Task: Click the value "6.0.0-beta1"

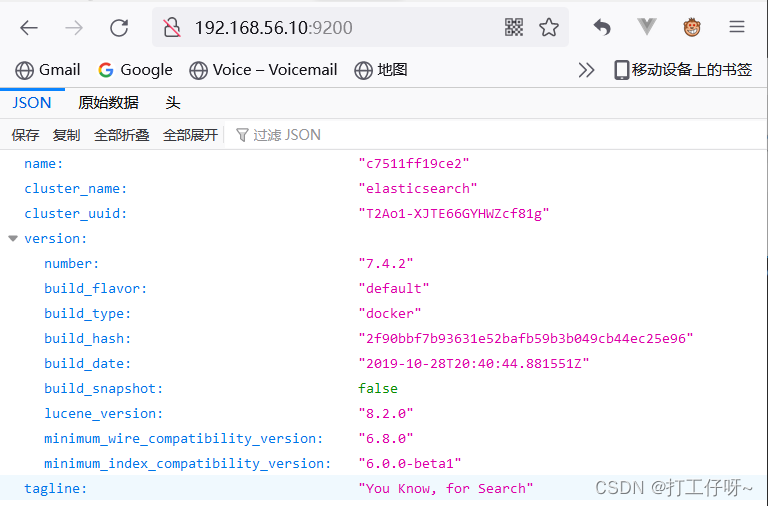Action: [410, 463]
